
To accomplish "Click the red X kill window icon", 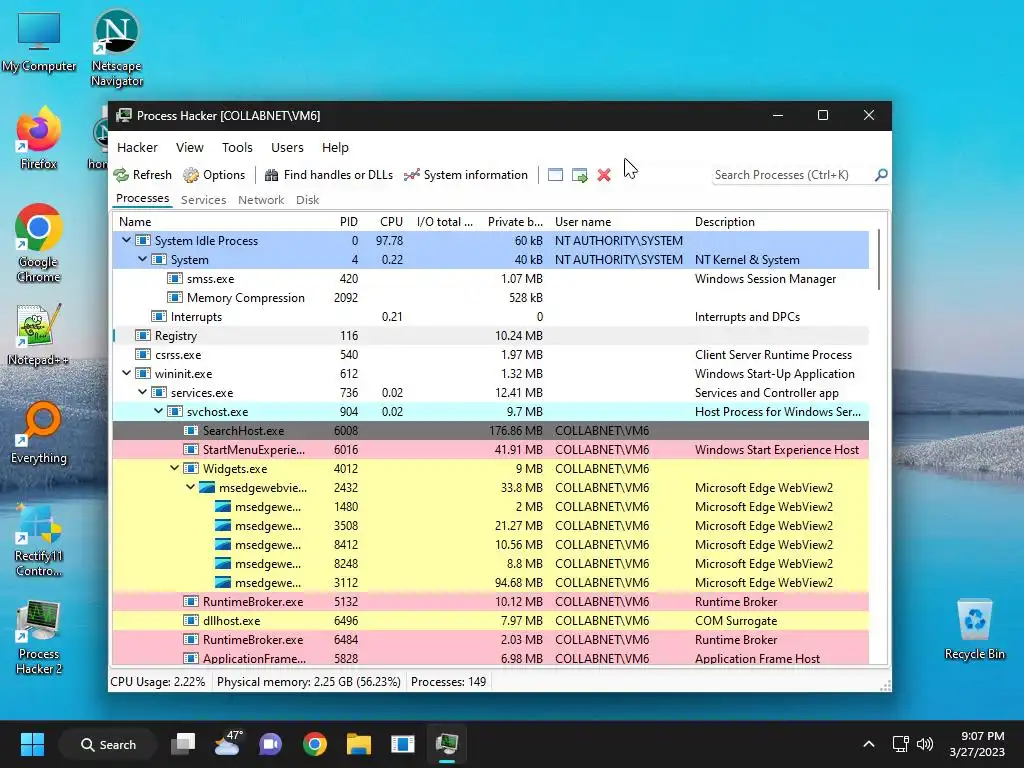I will [604, 175].
